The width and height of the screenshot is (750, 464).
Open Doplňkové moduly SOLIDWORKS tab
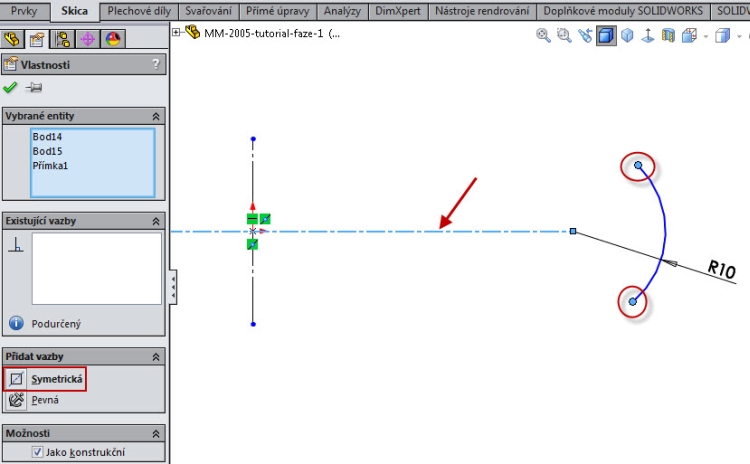[x=623, y=11]
